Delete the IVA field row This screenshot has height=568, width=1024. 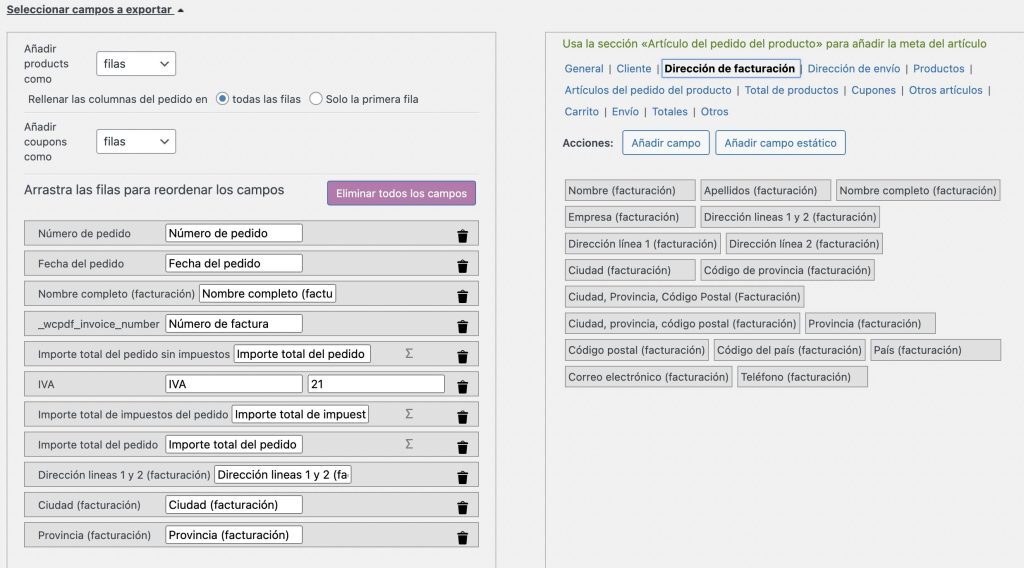coord(462,386)
